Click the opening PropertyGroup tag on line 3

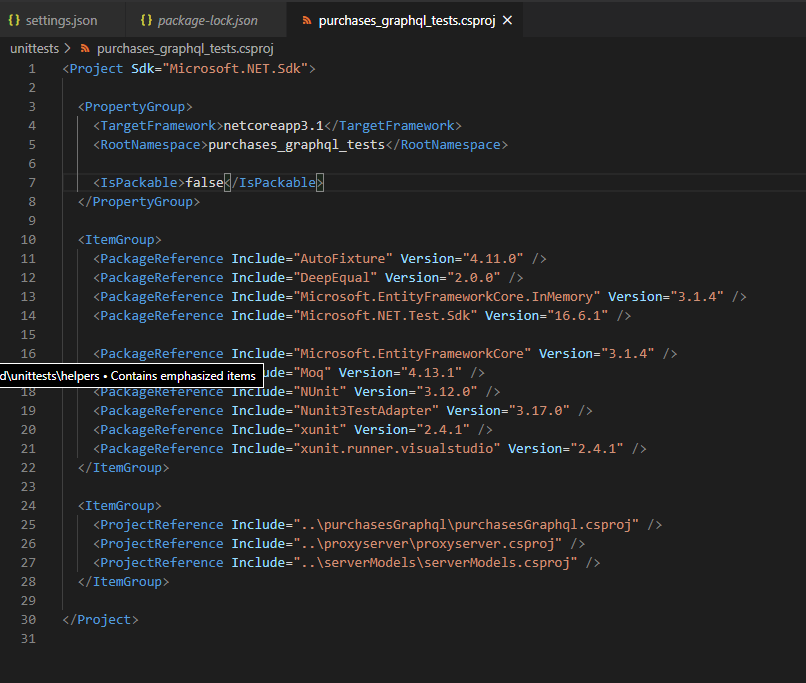coord(135,107)
